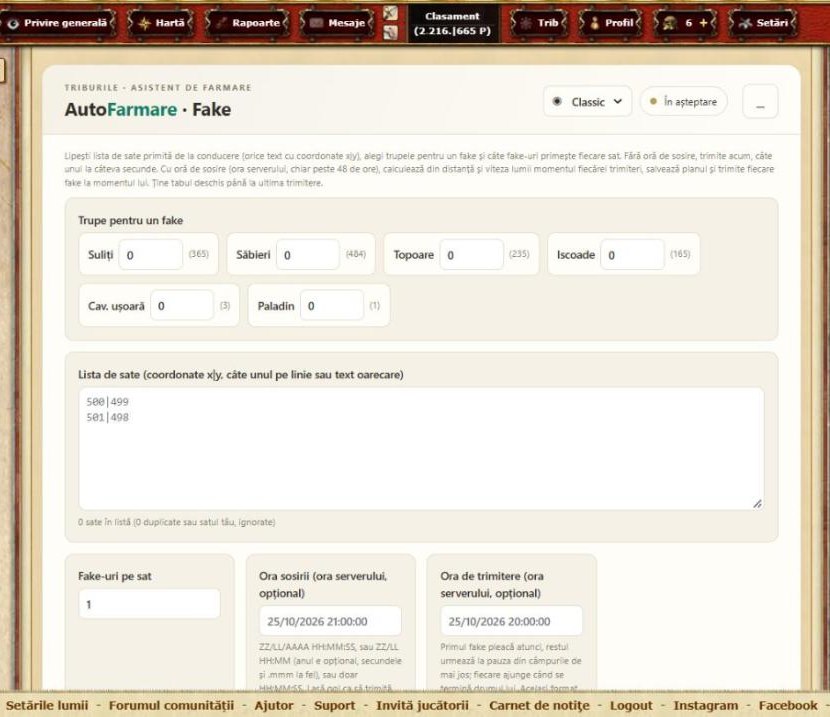Click the (235) available Topoare count
The width and height of the screenshot is (830, 717).
(x=519, y=254)
